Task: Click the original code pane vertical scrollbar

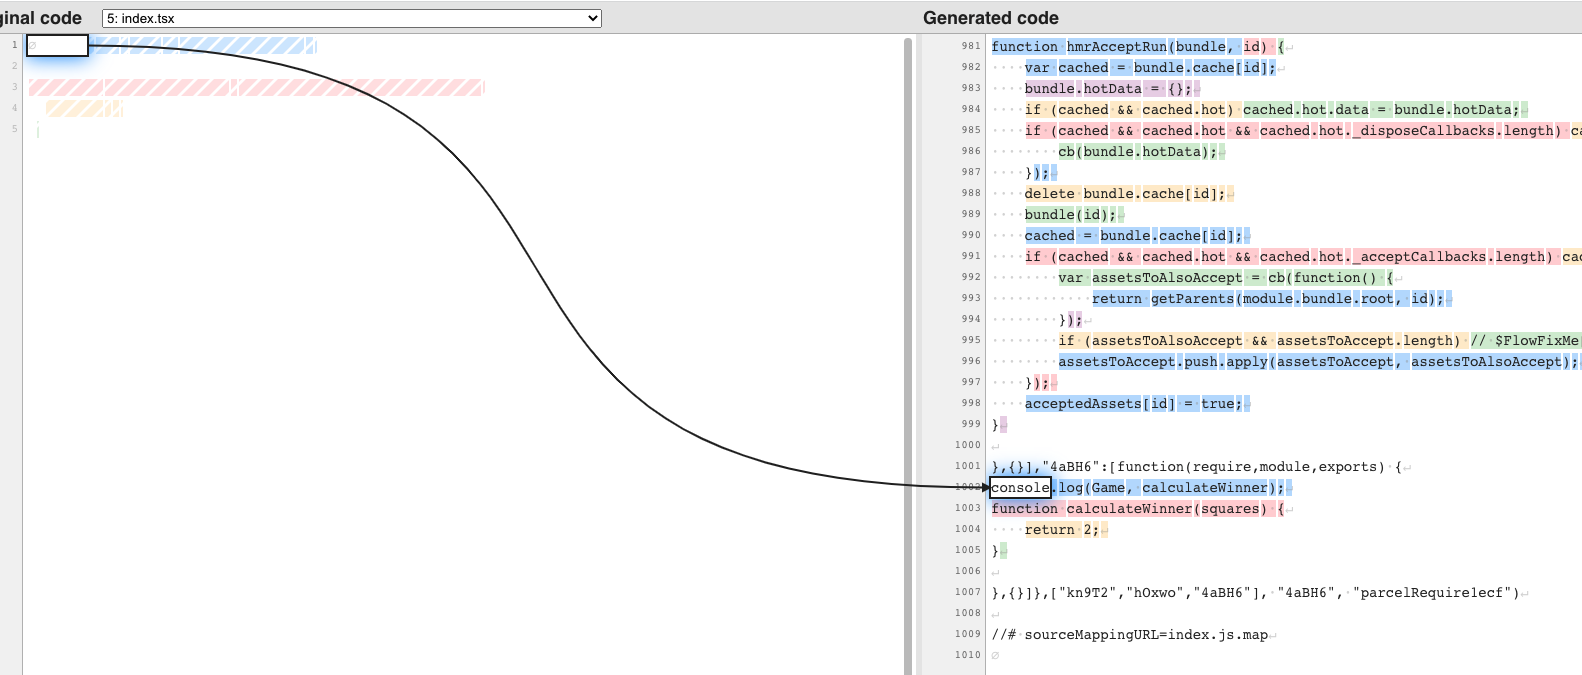Action: (x=908, y=355)
